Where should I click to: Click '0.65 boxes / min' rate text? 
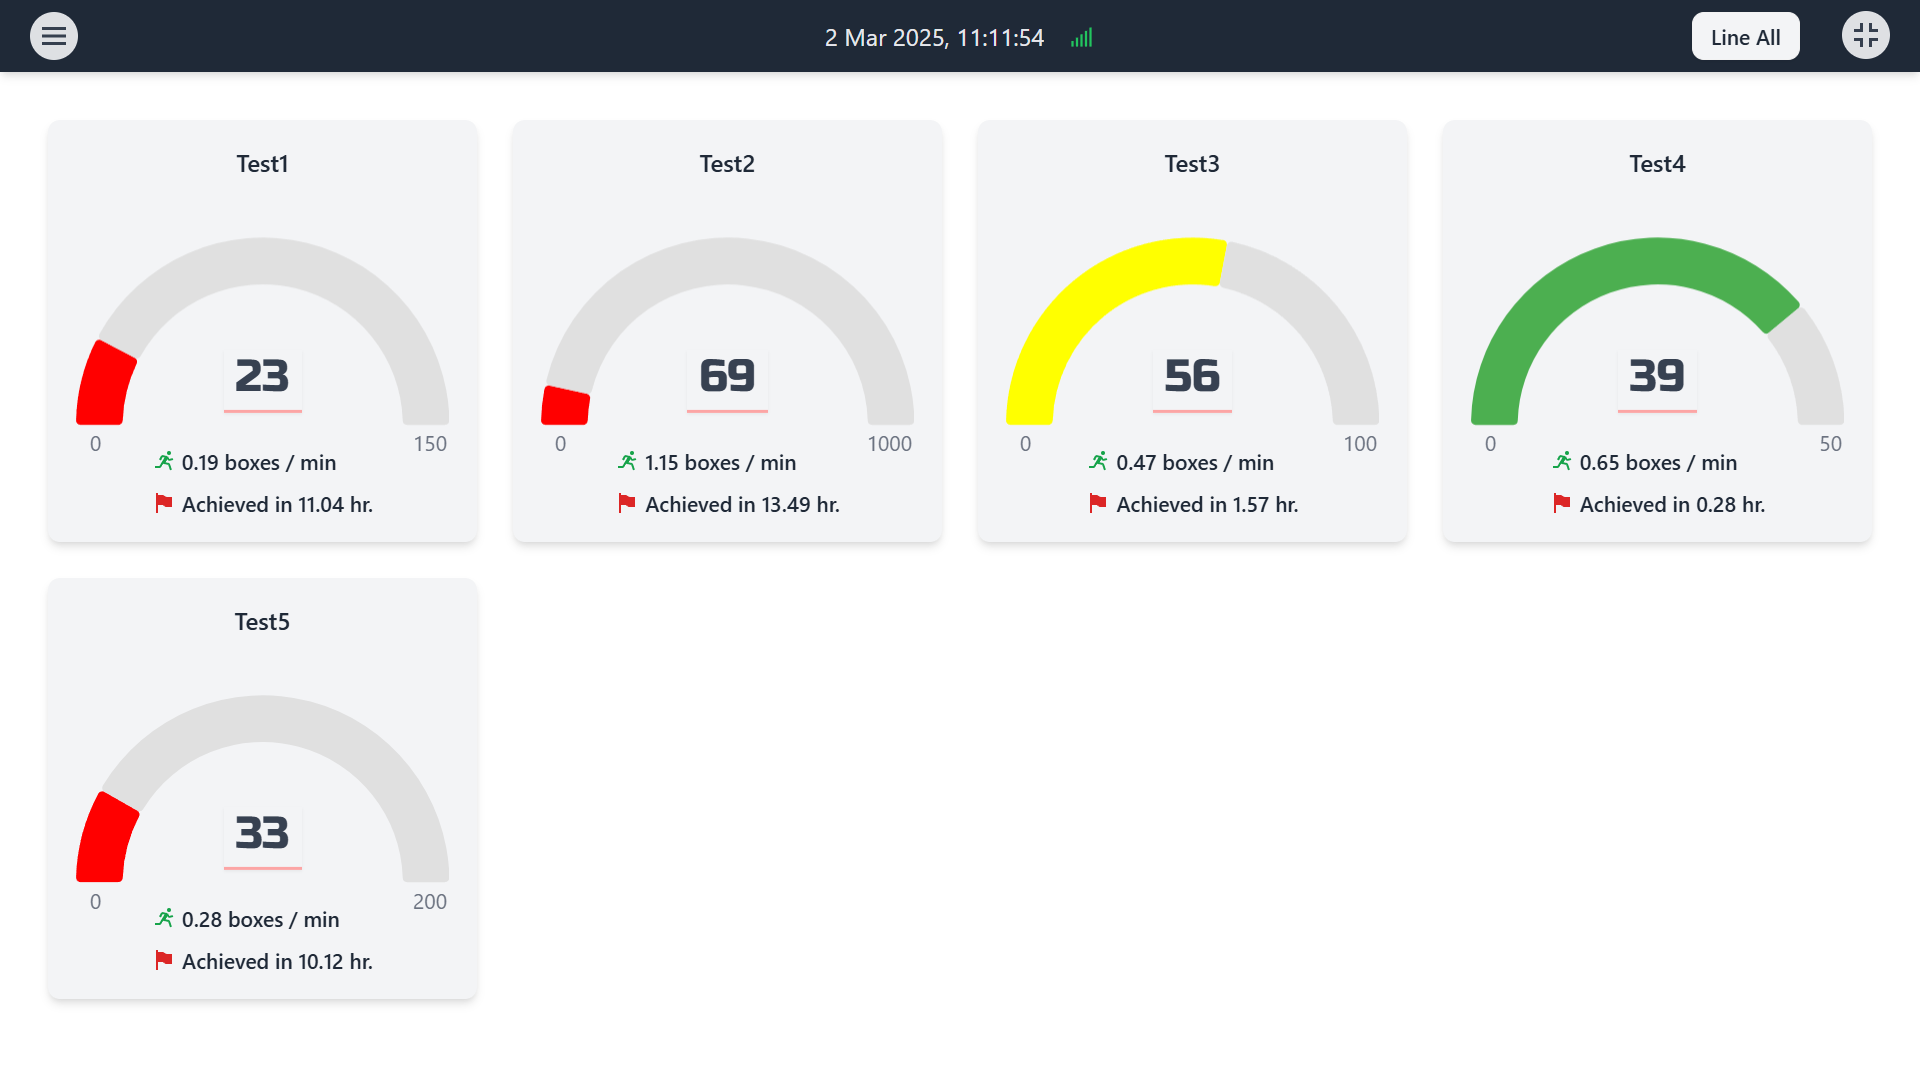pos(1658,463)
